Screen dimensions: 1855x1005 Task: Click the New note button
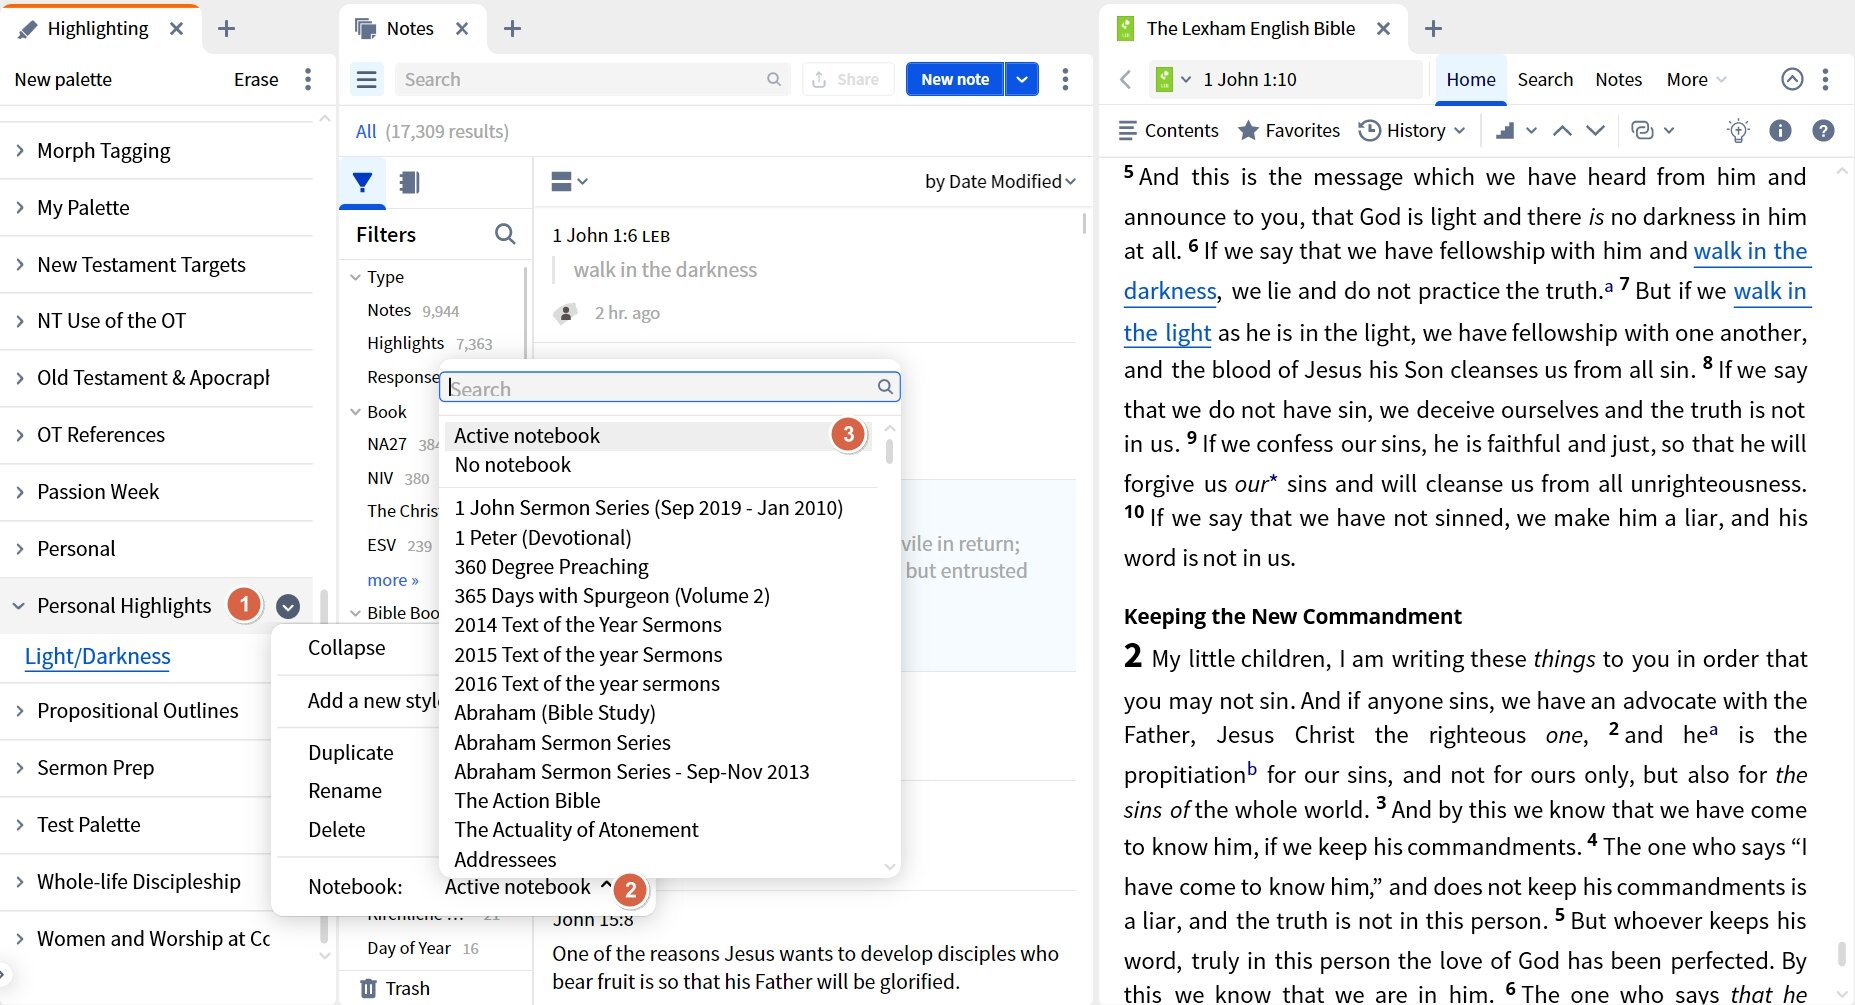tap(954, 79)
